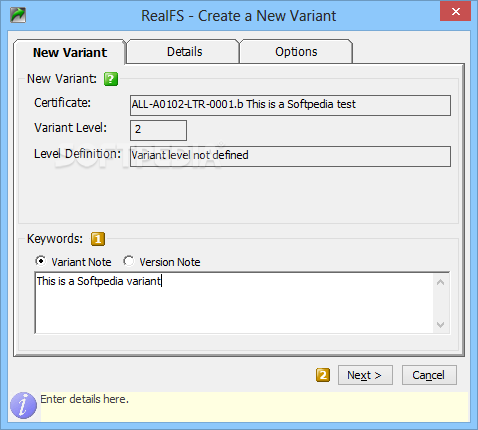Viewport: 478px width, 430px height.
Task: Click the 'Keywords:' group label
Action: pyautogui.click(x=55, y=239)
